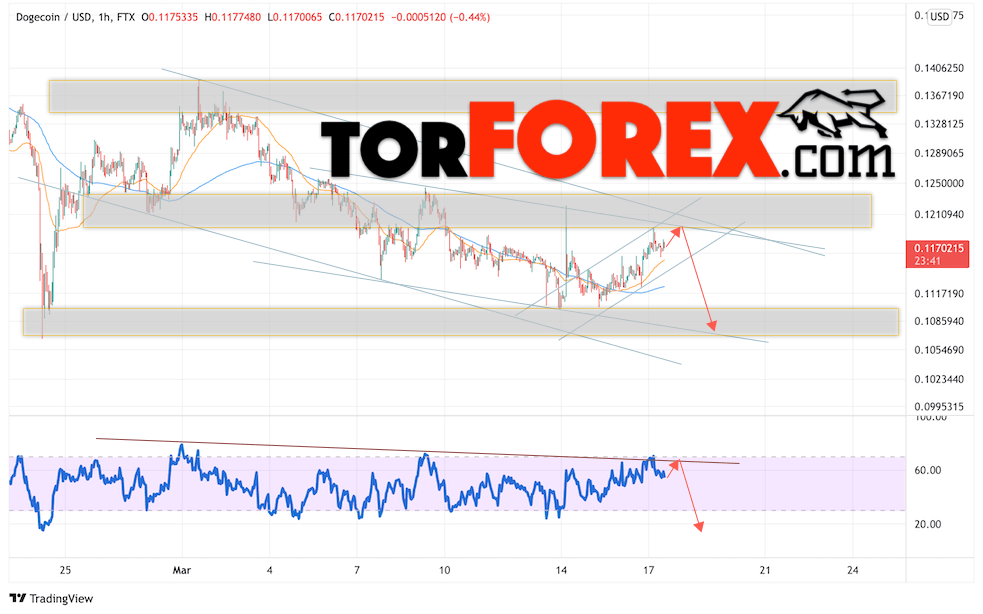Click the TORFOREX.com watermark text
983x614 pixels.
(607, 141)
